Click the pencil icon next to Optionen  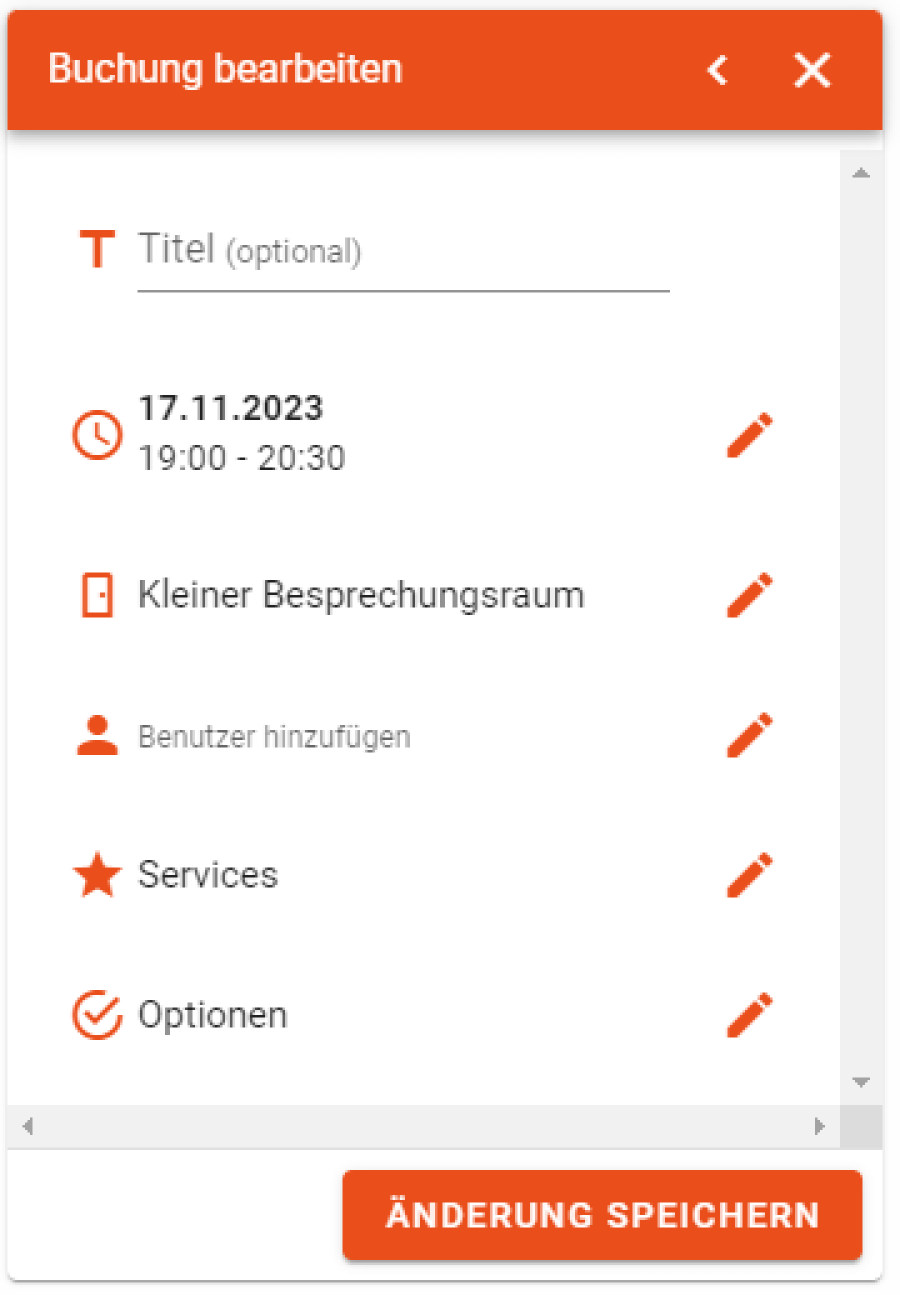point(750,1015)
